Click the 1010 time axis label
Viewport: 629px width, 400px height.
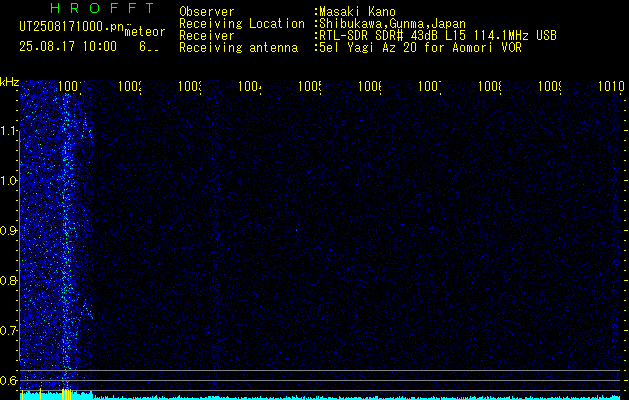point(611,86)
